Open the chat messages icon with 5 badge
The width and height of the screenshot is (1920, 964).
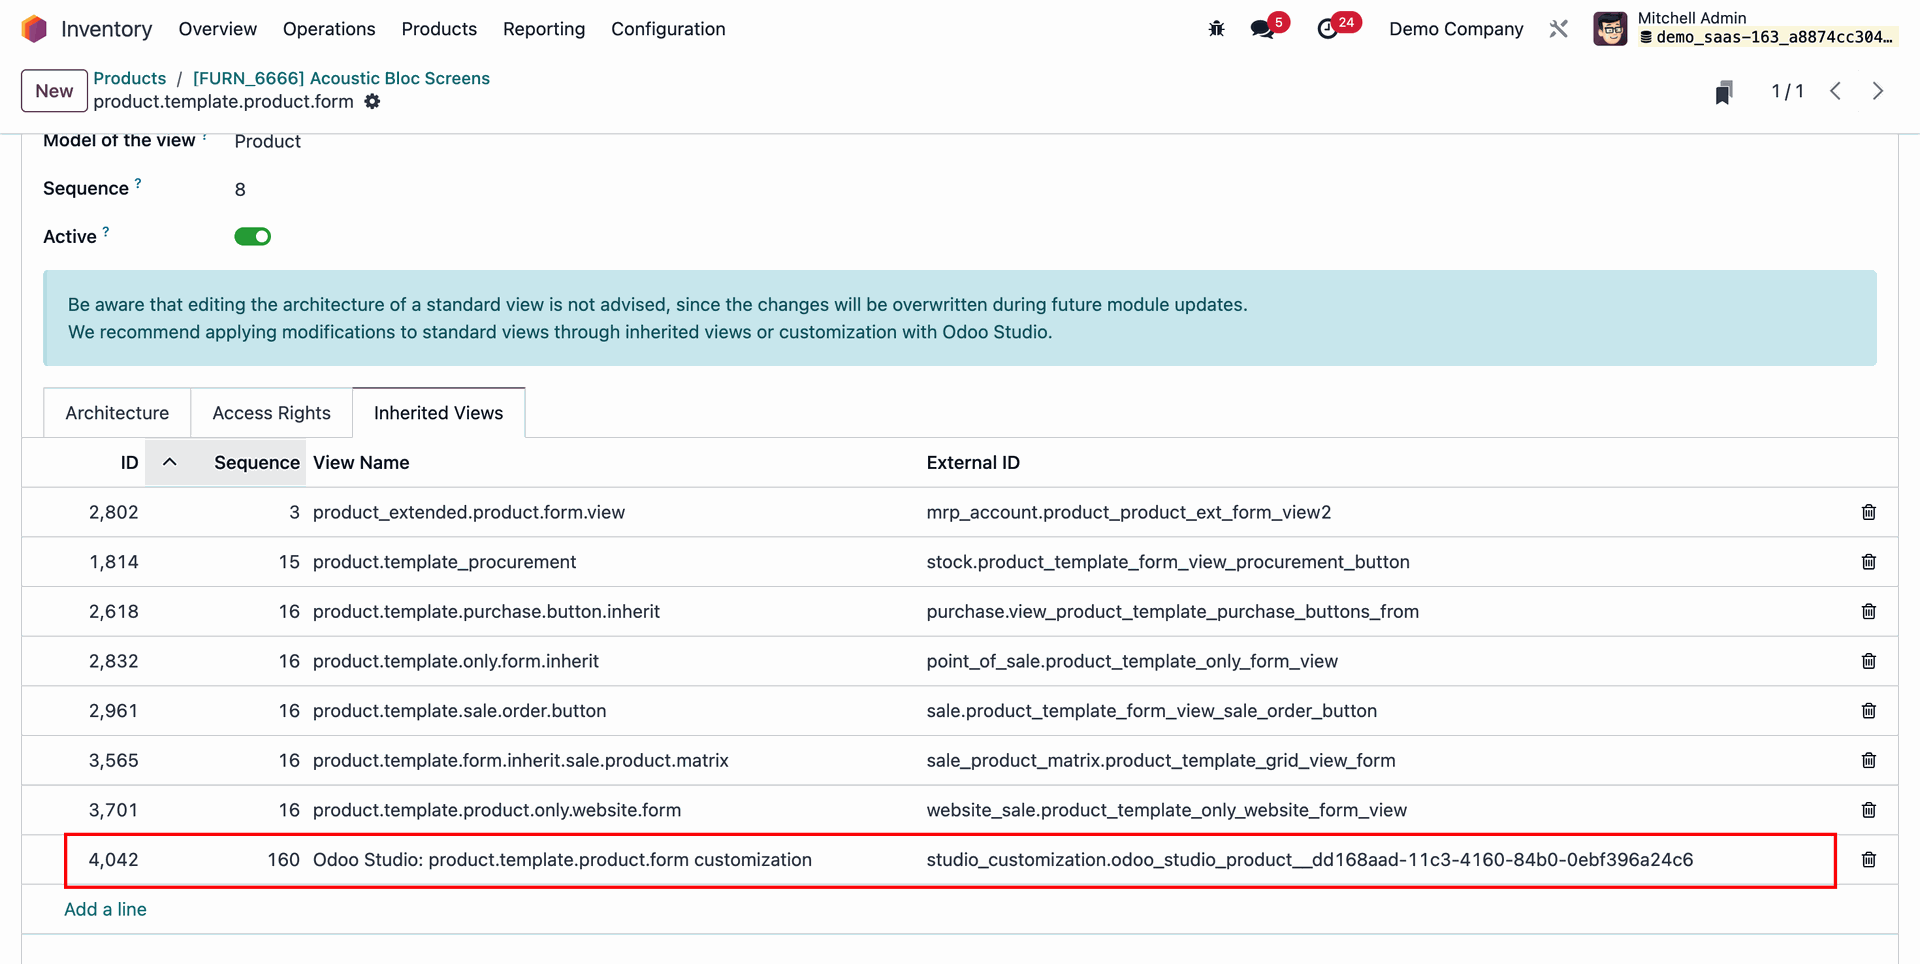tap(1263, 29)
